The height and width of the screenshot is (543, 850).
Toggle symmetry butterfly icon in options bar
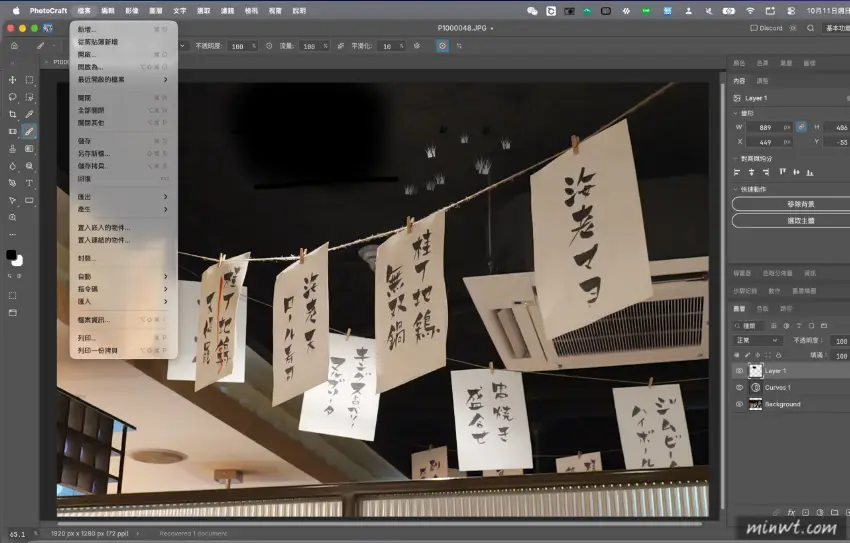[x=459, y=46]
